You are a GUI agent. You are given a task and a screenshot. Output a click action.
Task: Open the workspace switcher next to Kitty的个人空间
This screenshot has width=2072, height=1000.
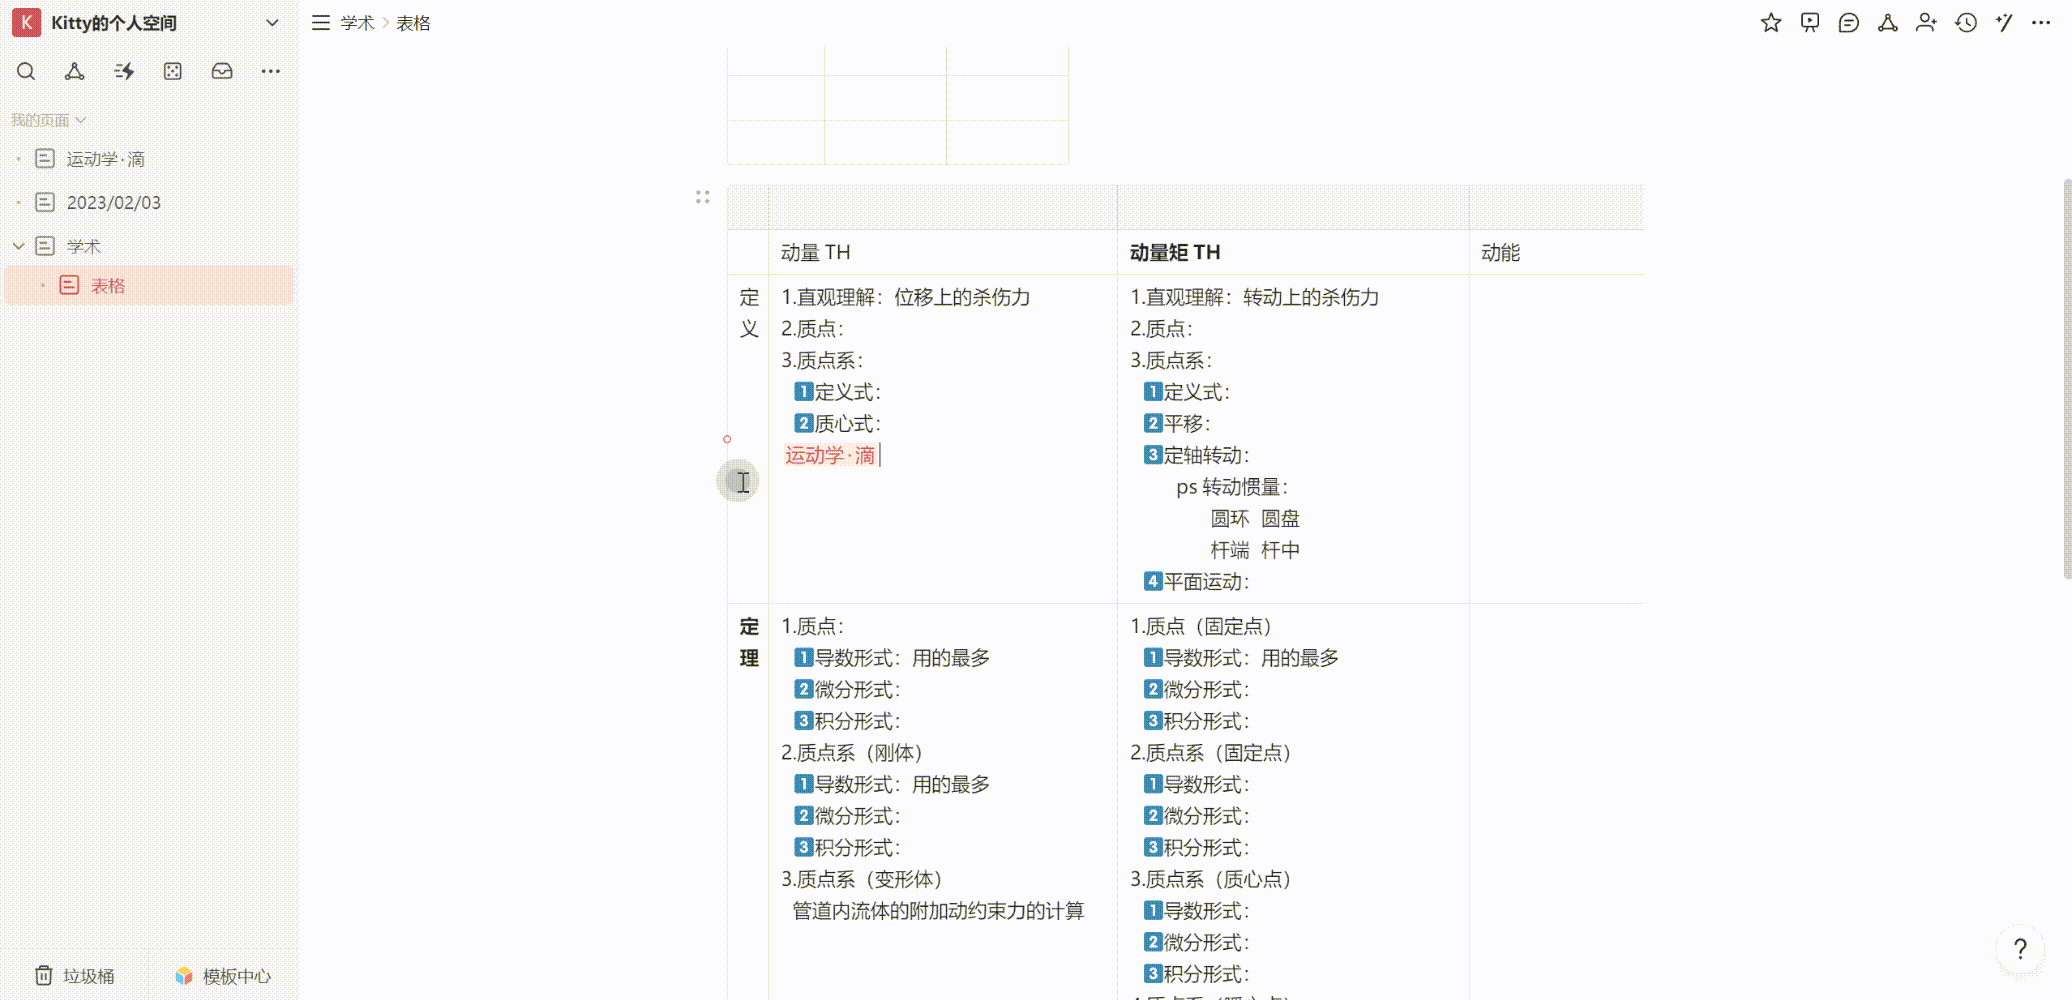point(271,22)
